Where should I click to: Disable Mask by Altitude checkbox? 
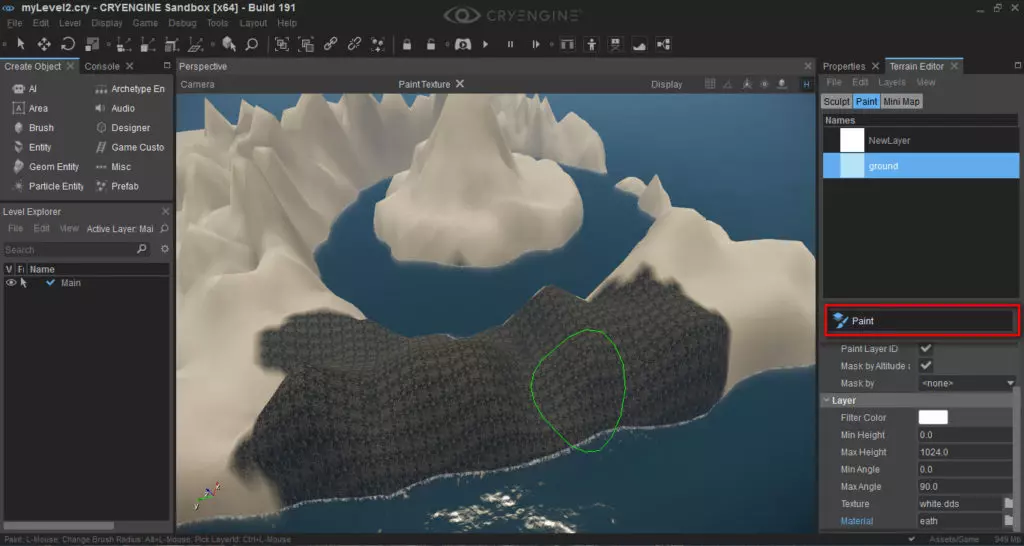tap(925, 366)
